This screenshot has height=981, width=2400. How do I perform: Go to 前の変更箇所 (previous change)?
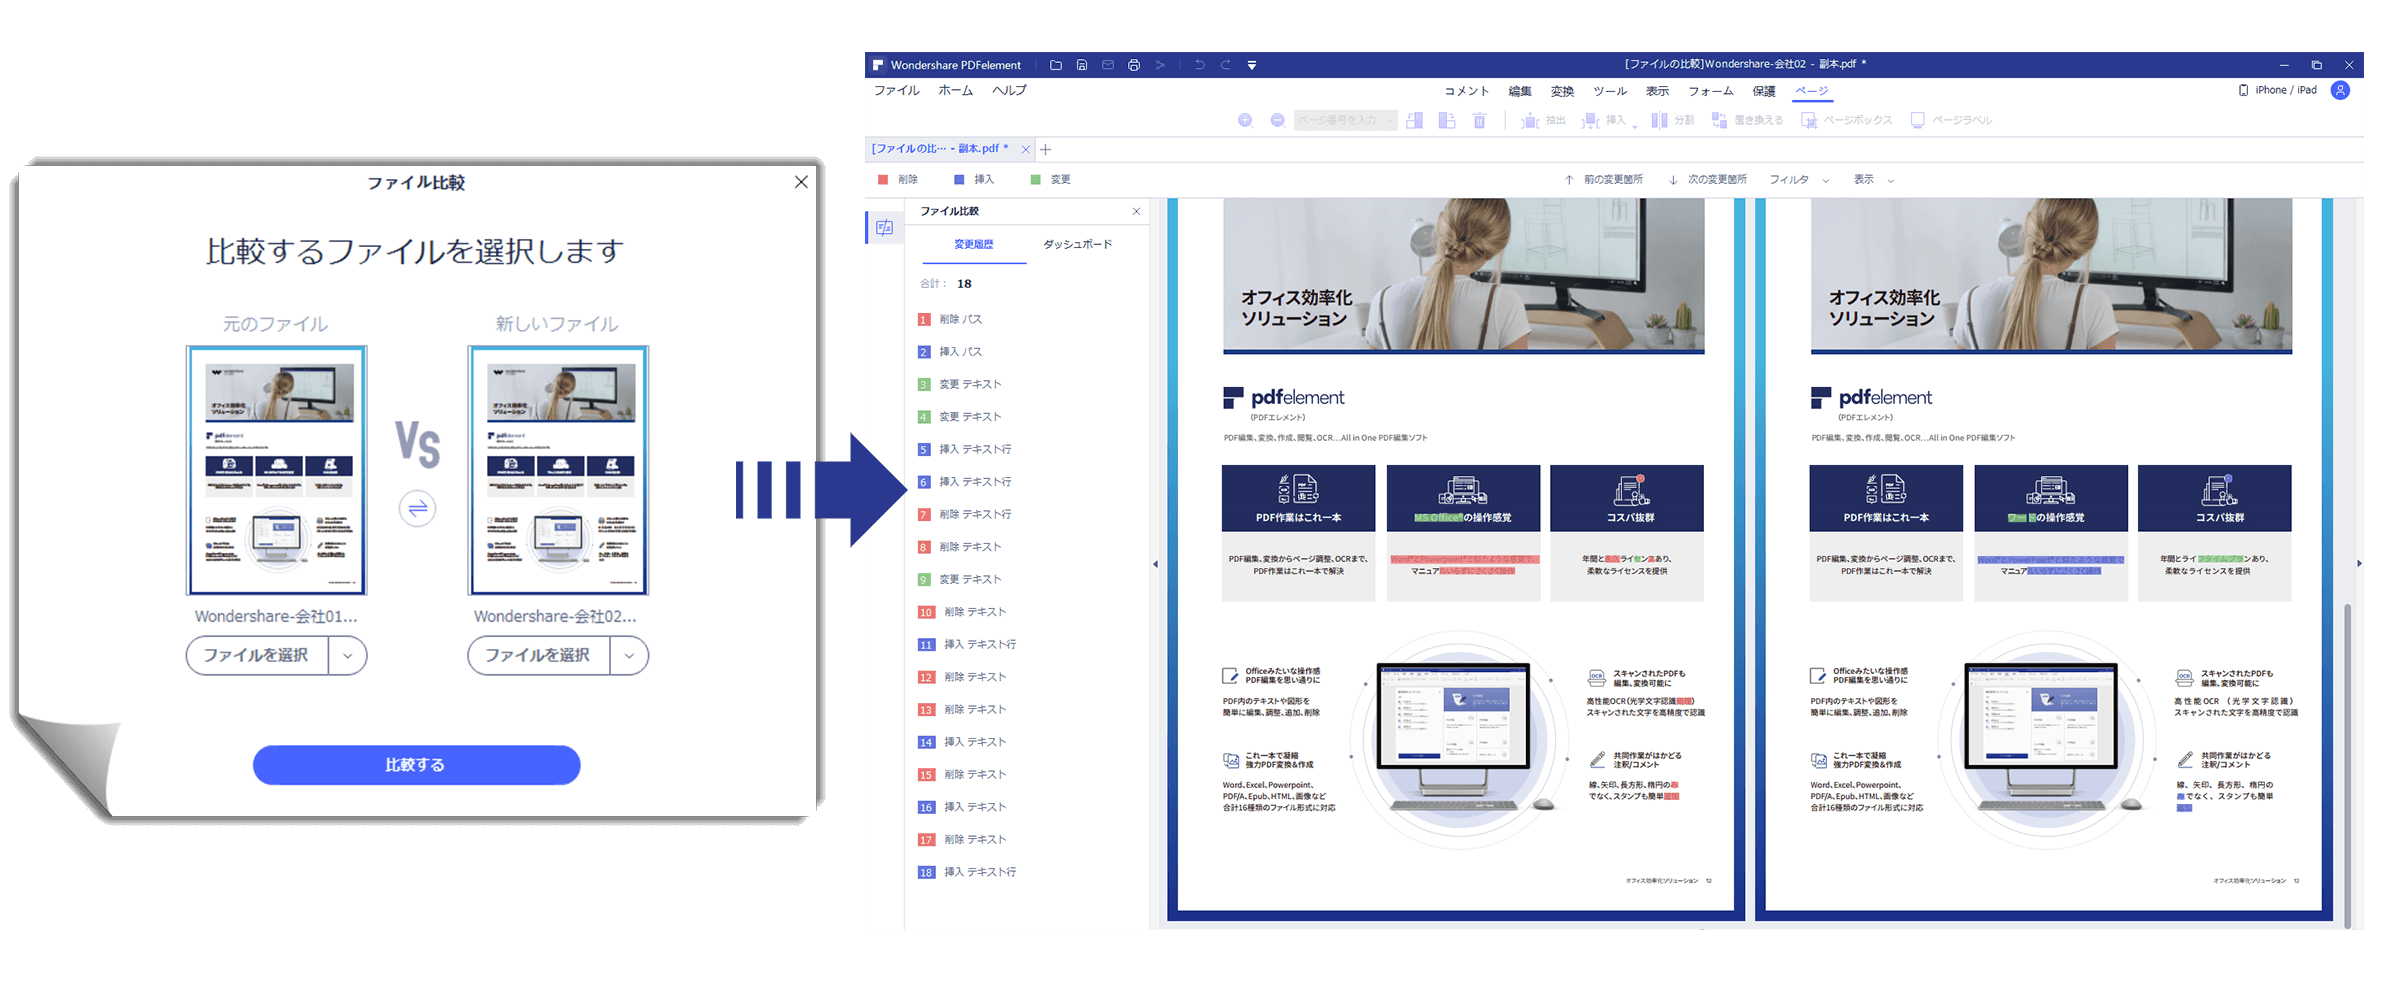[x=1603, y=180]
